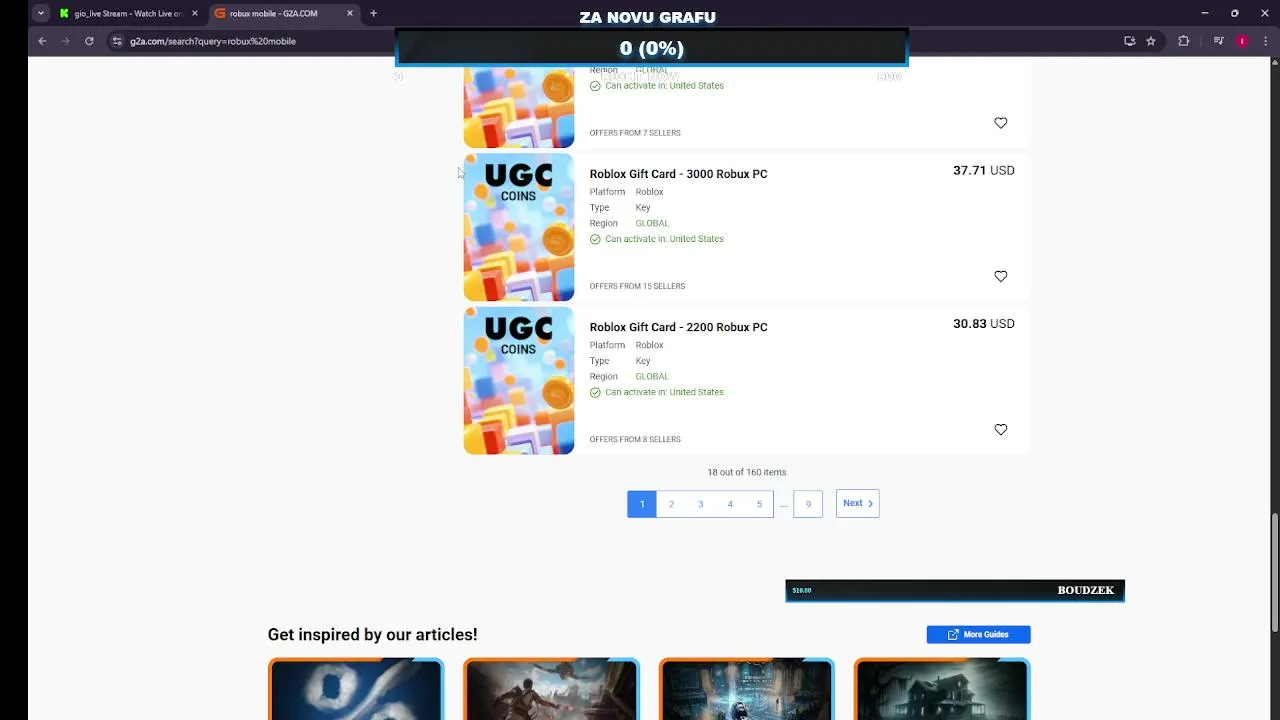Click the browser forward arrow
The height and width of the screenshot is (720, 1280).
click(66, 41)
